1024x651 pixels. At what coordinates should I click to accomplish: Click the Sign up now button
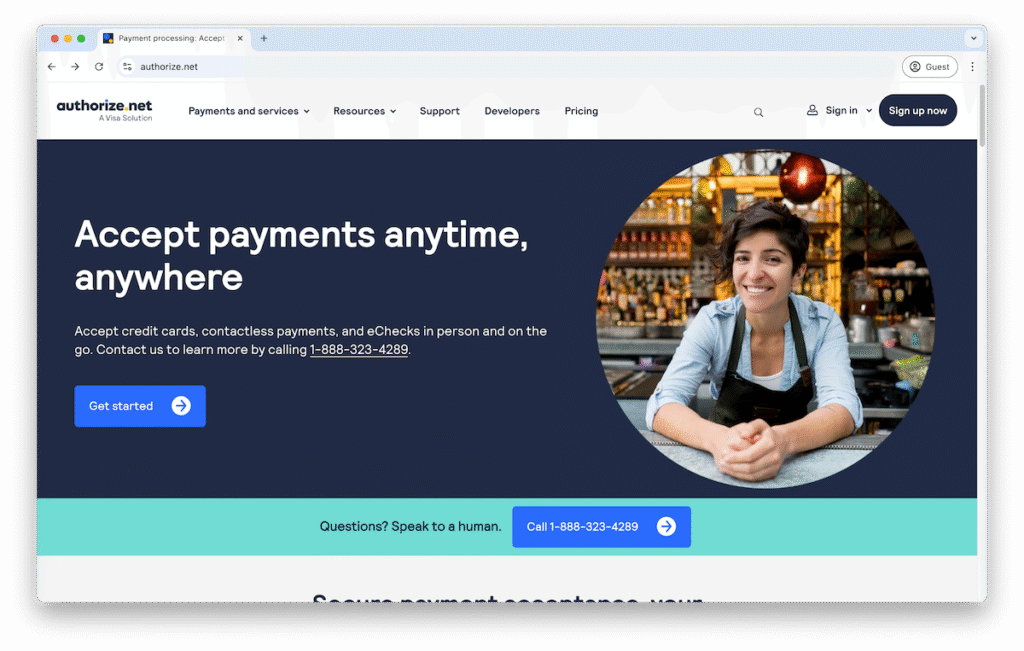click(x=918, y=110)
